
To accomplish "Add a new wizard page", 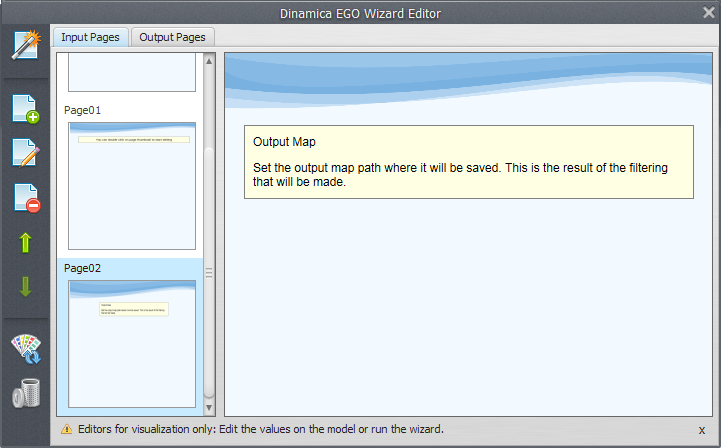I will click(x=26, y=109).
